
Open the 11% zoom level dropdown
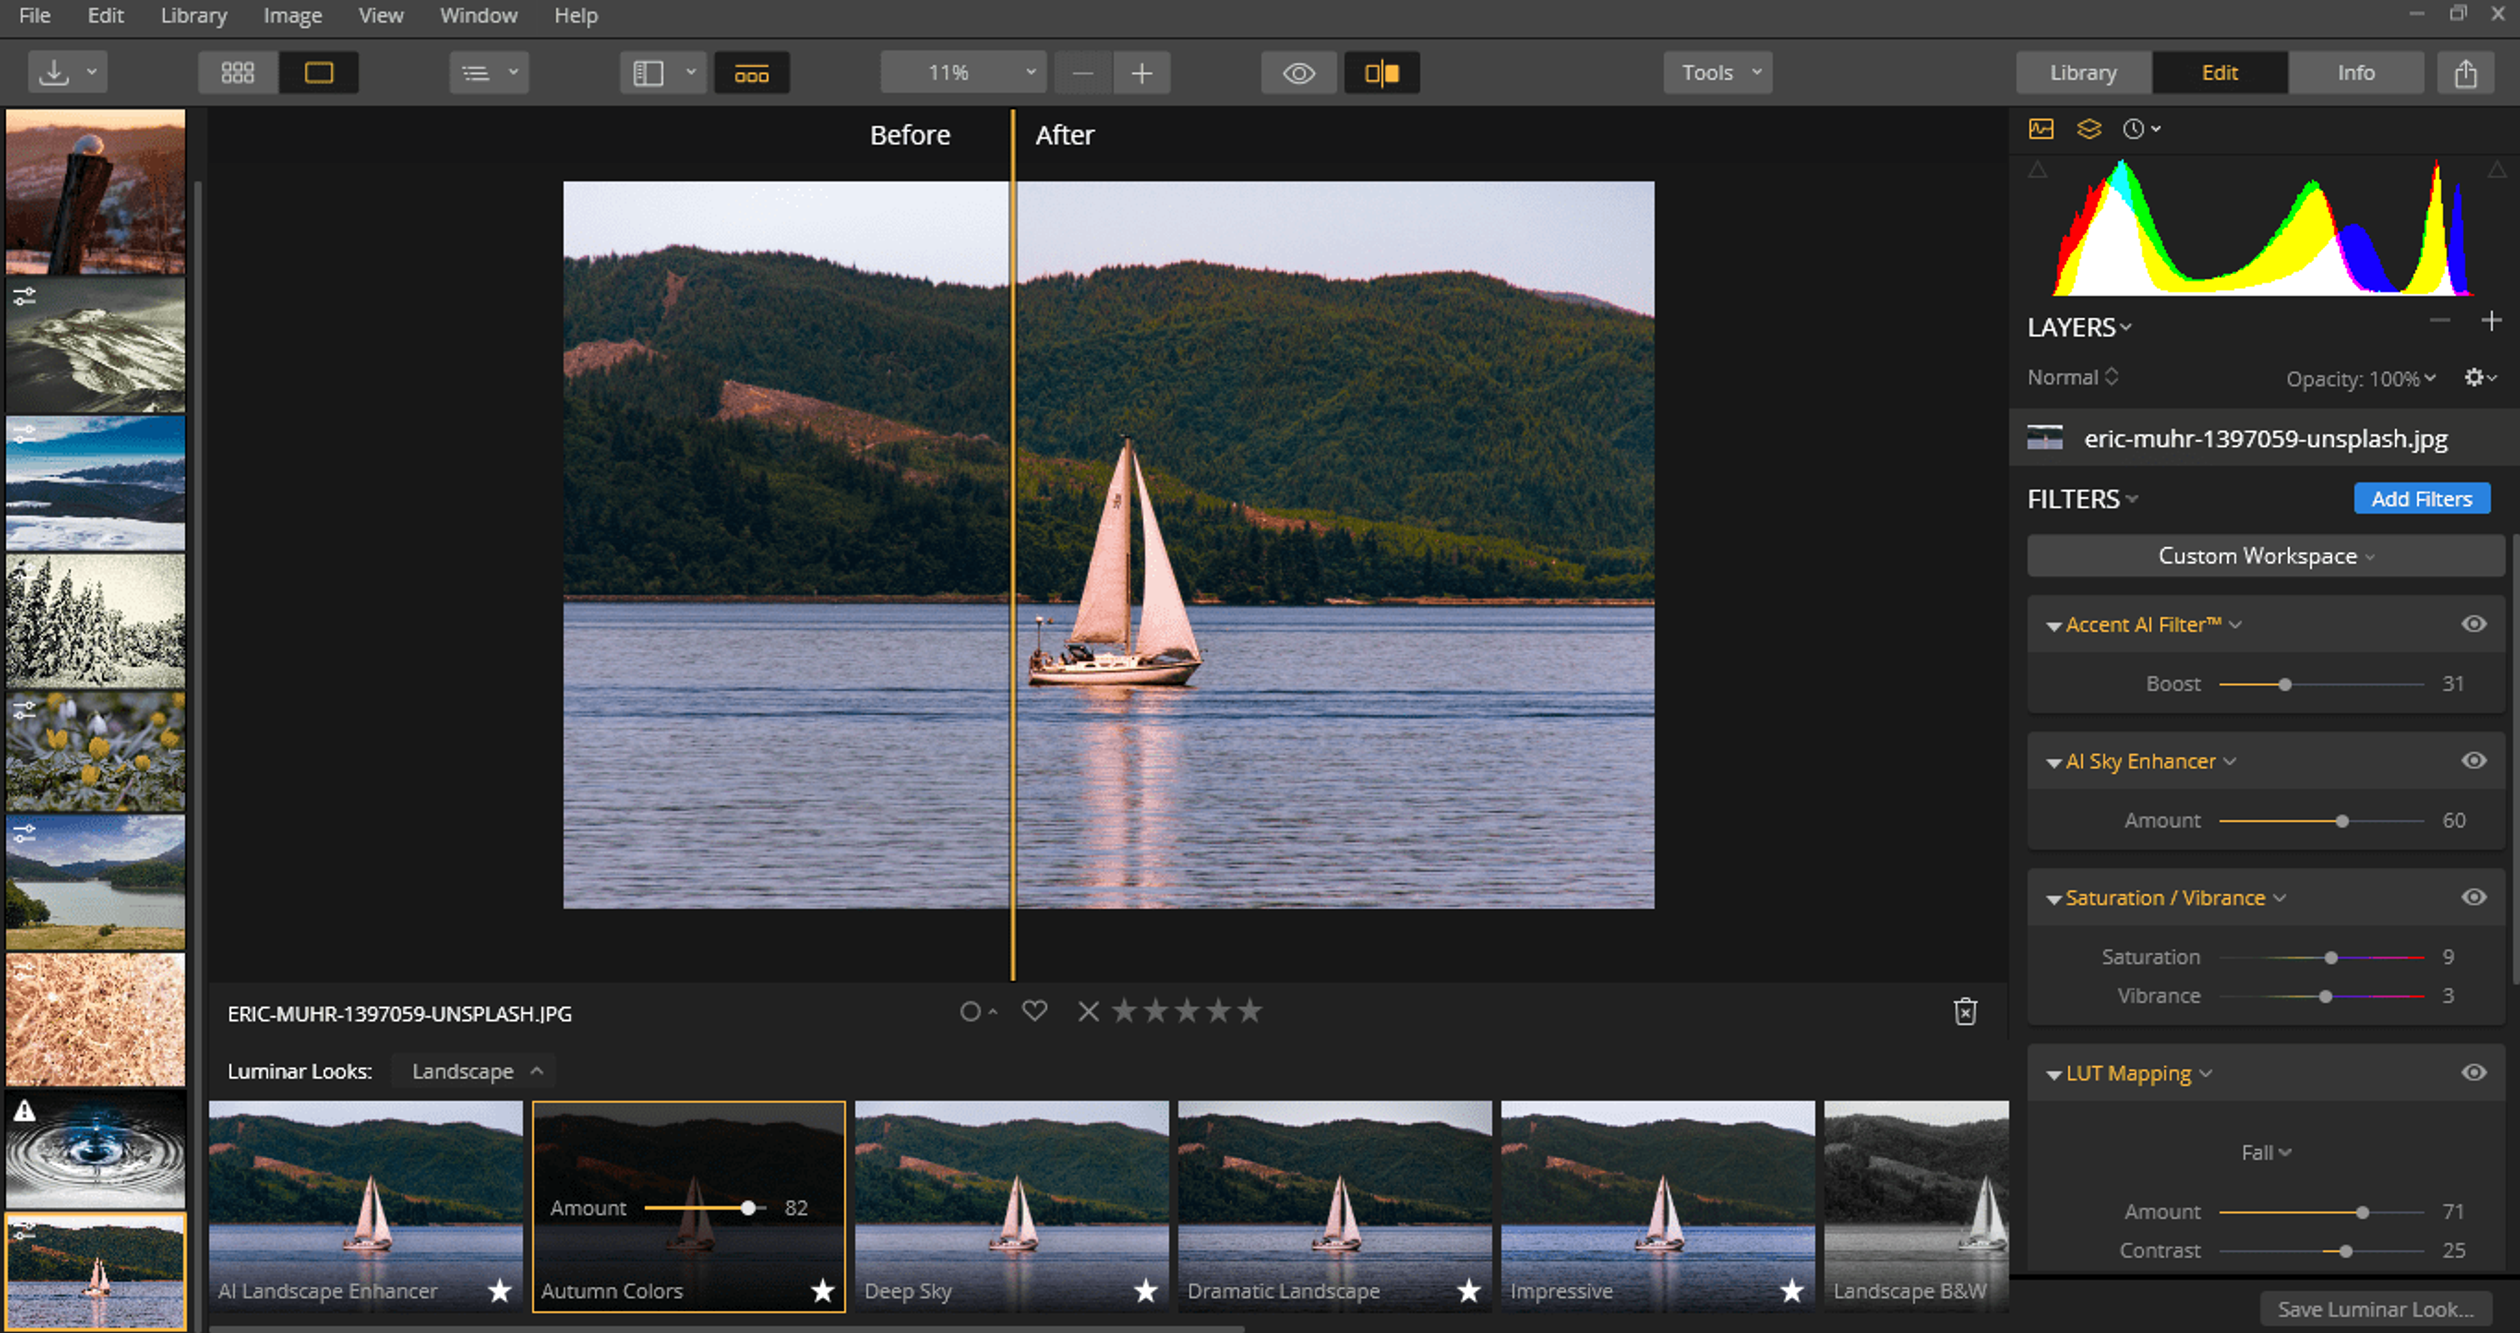(x=964, y=73)
